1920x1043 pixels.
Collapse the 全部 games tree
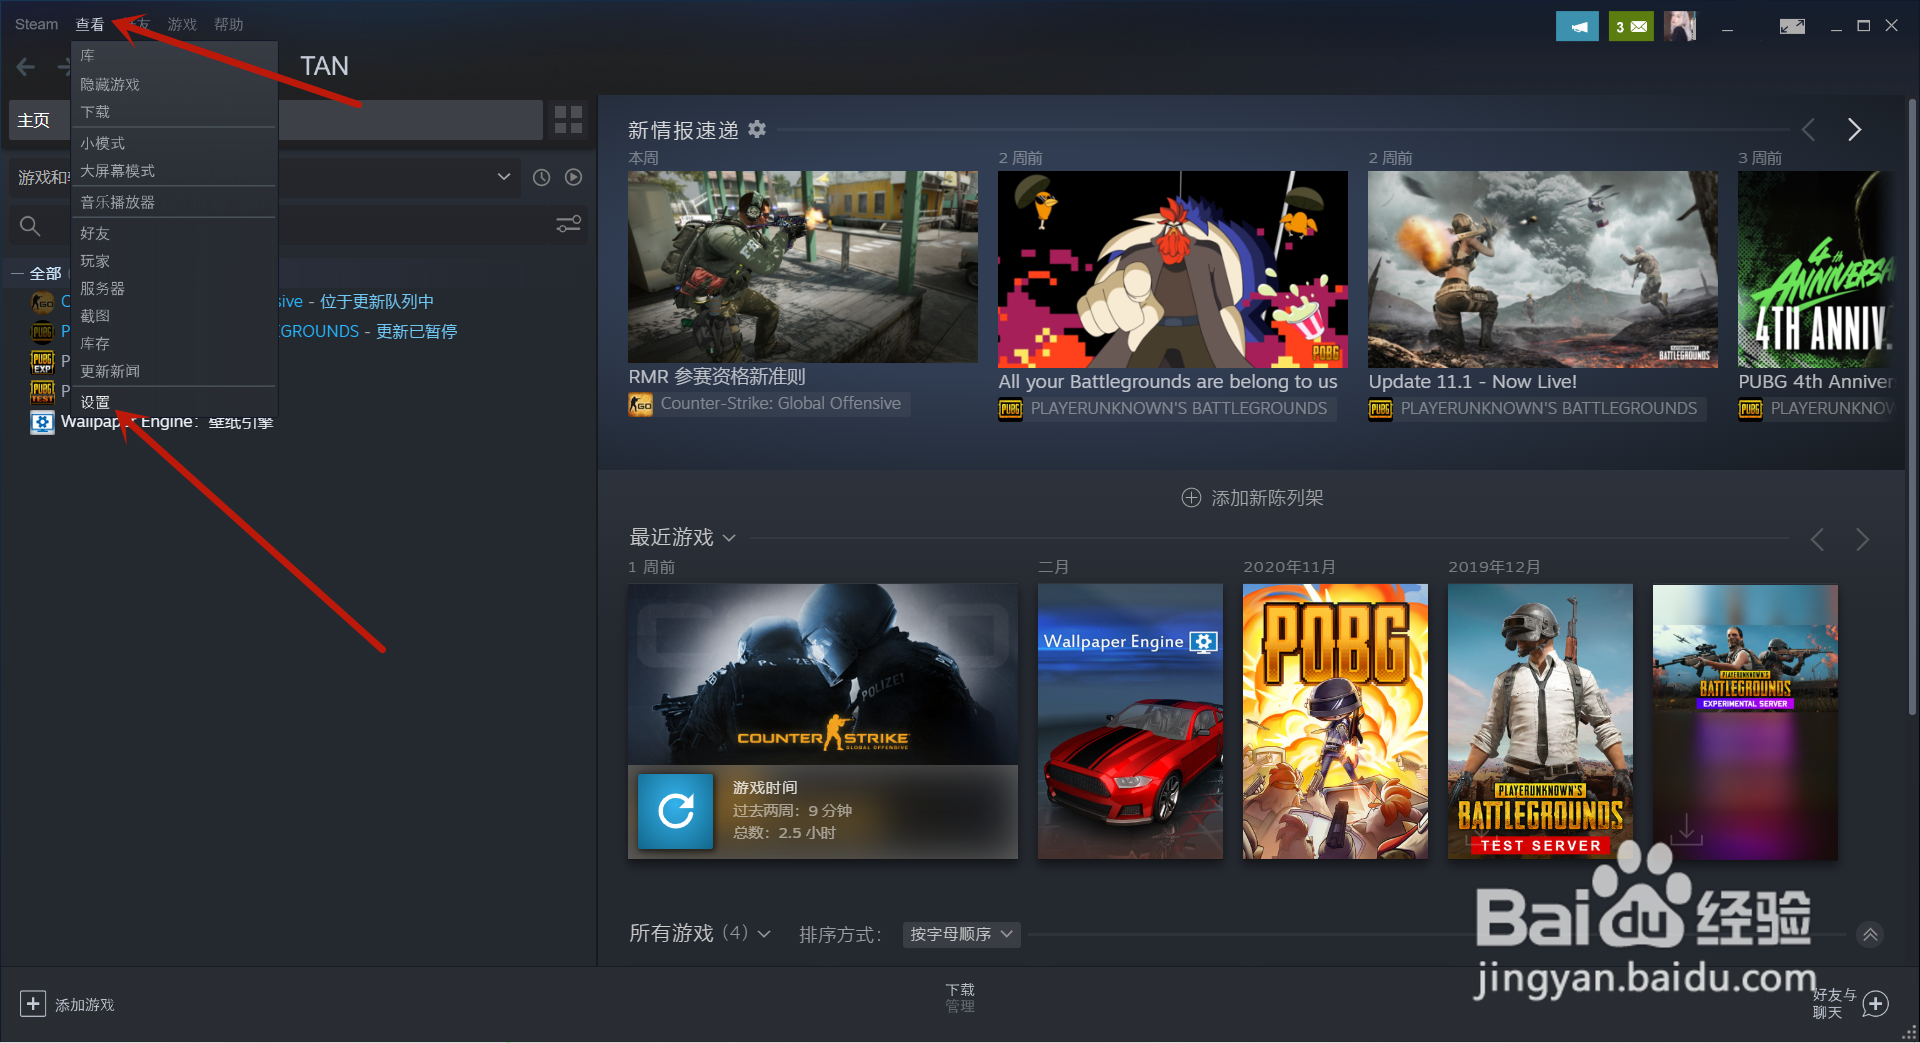[17, 273]
